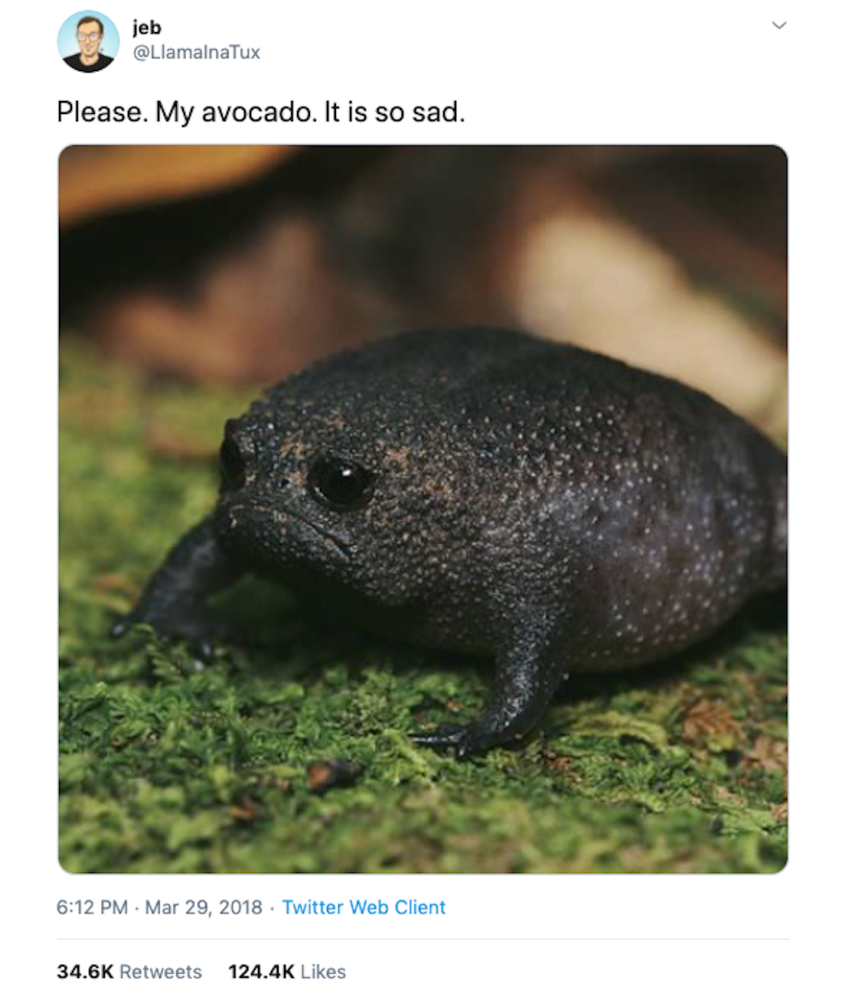Open the @LlamaInaTux handle link
842x1000 pixels.
196,52
